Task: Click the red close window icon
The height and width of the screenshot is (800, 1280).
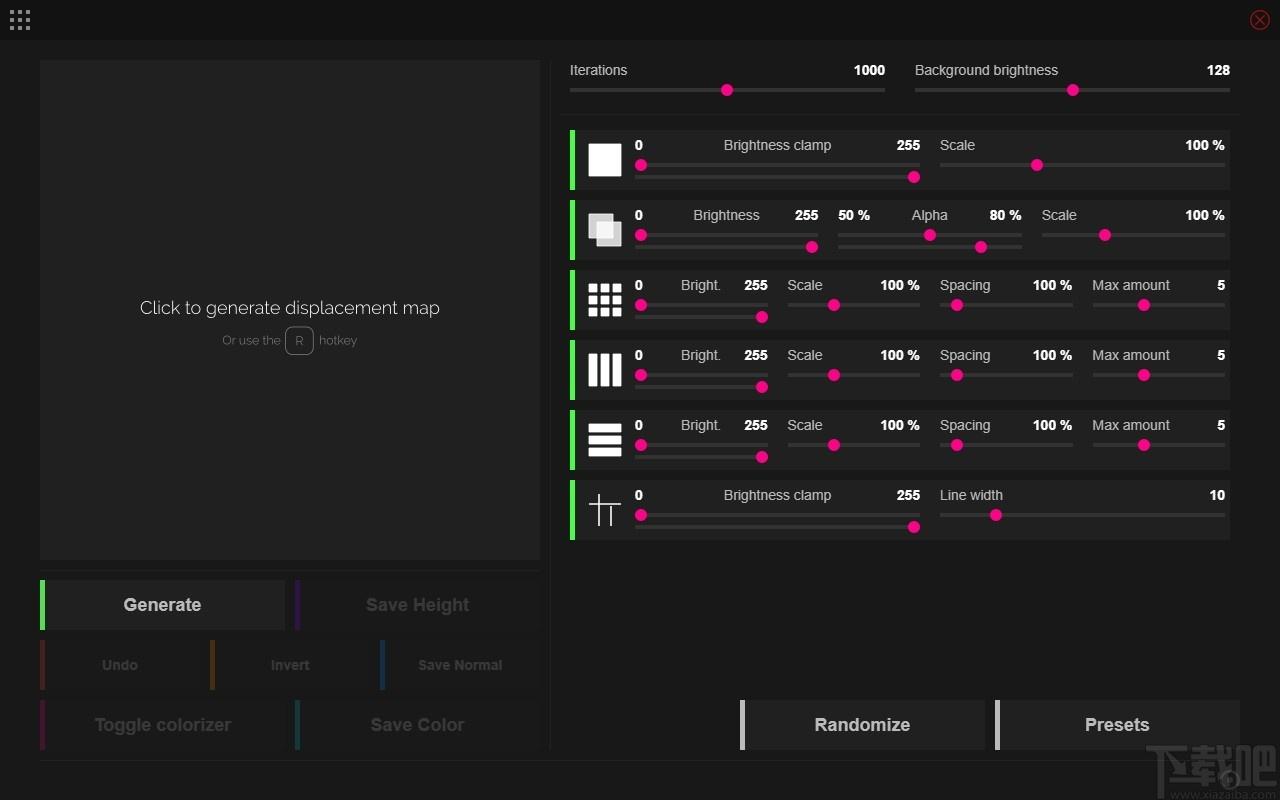Action: [x=1260, y=20]
